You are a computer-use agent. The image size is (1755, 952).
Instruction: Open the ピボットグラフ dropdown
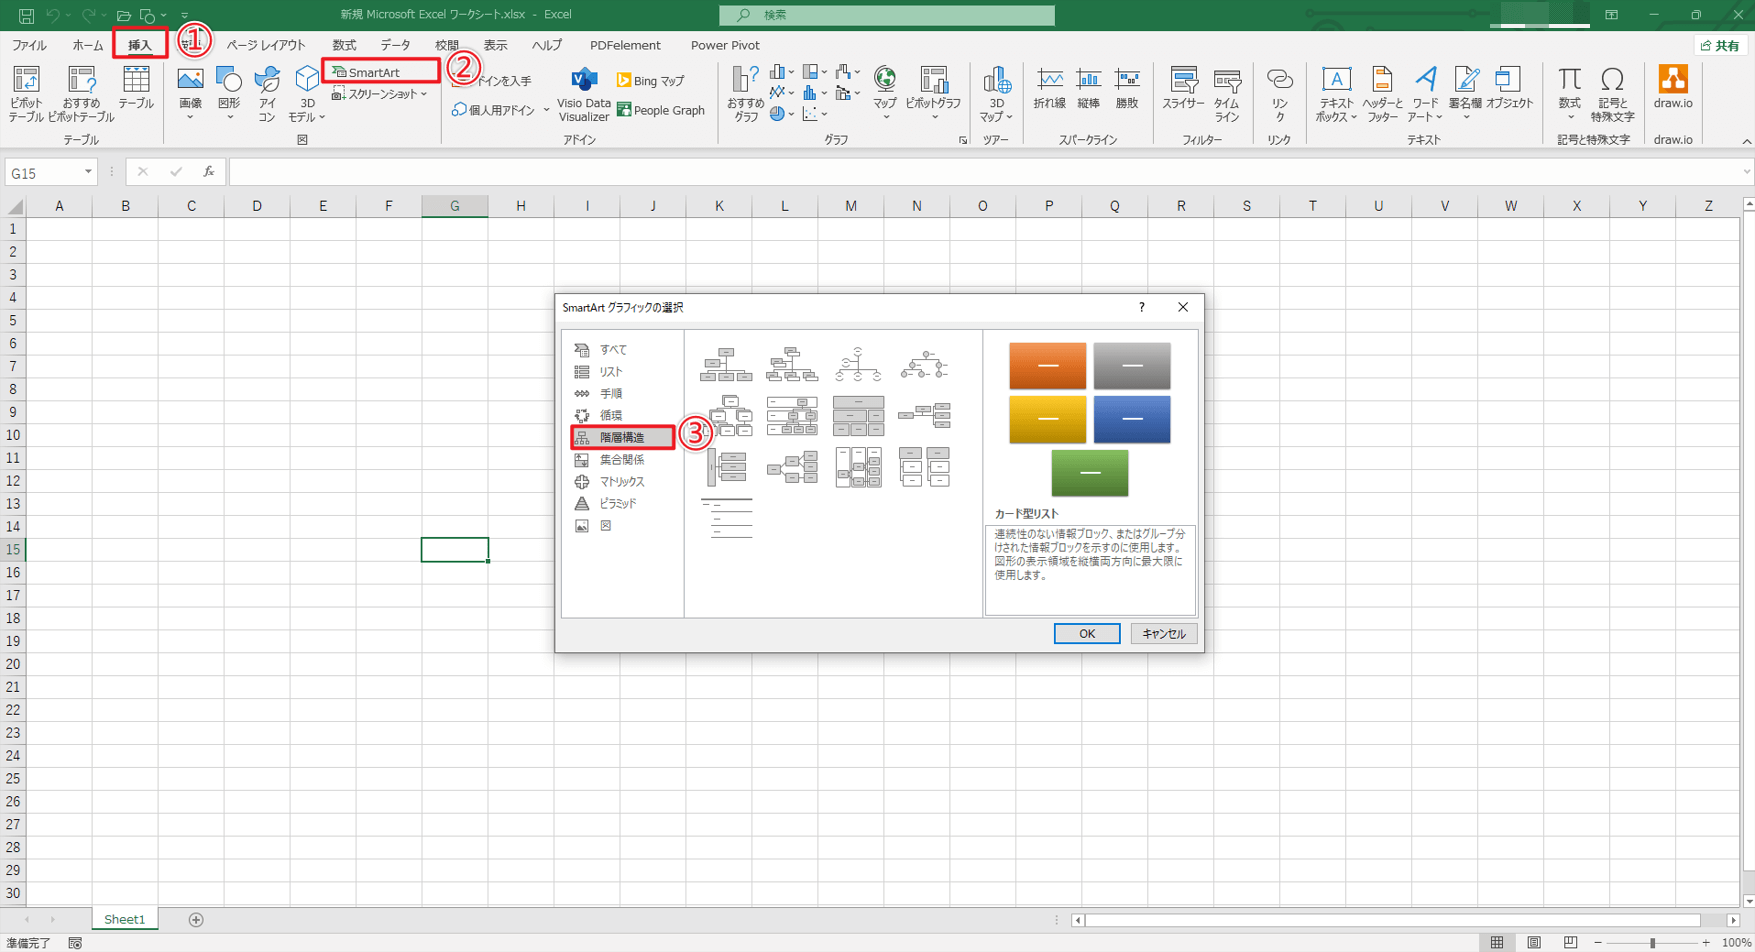tap(933, 94)
